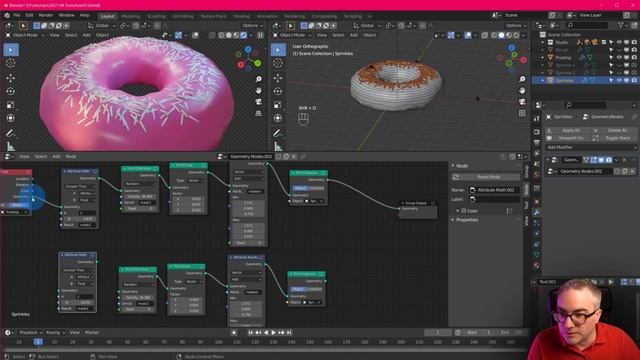Select the Annotate tool in pink donut viewport
This screenshot has width=640, height=360.
point(11,133)
